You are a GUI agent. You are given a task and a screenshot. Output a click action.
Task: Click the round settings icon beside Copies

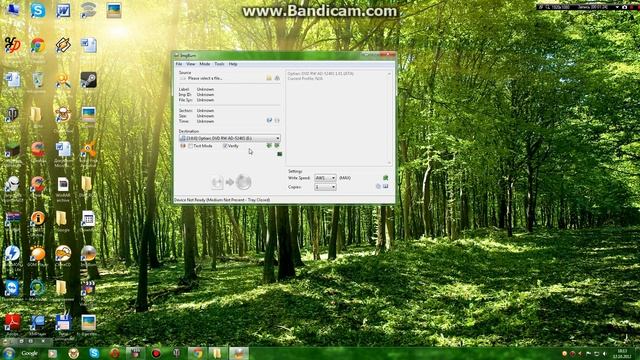click(378, 187)
